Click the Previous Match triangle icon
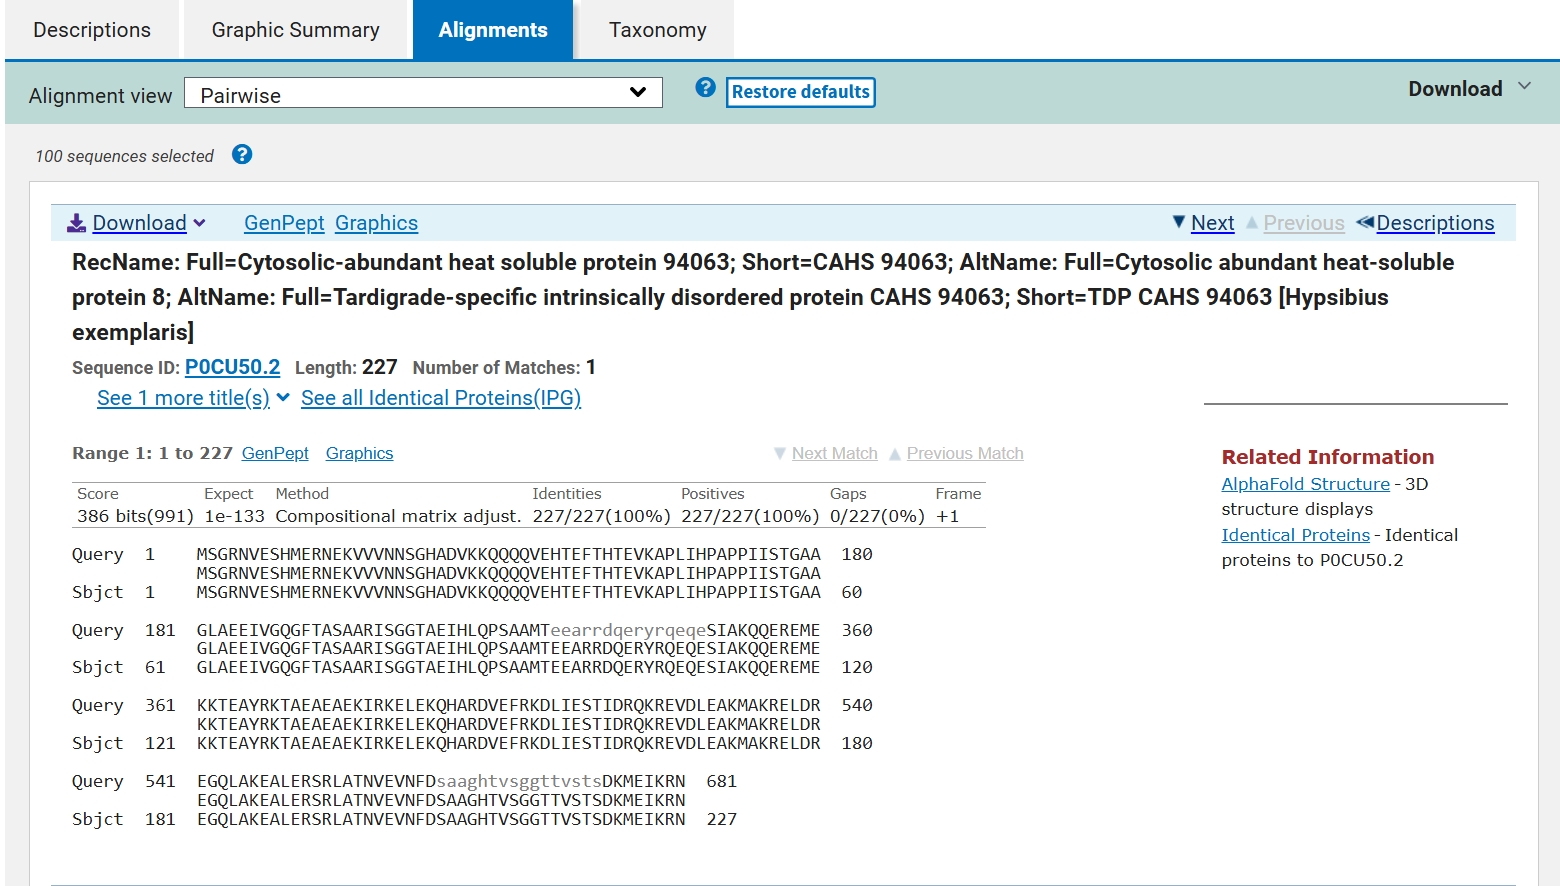Screen dimensions: 1560x886 pos(895,453)
